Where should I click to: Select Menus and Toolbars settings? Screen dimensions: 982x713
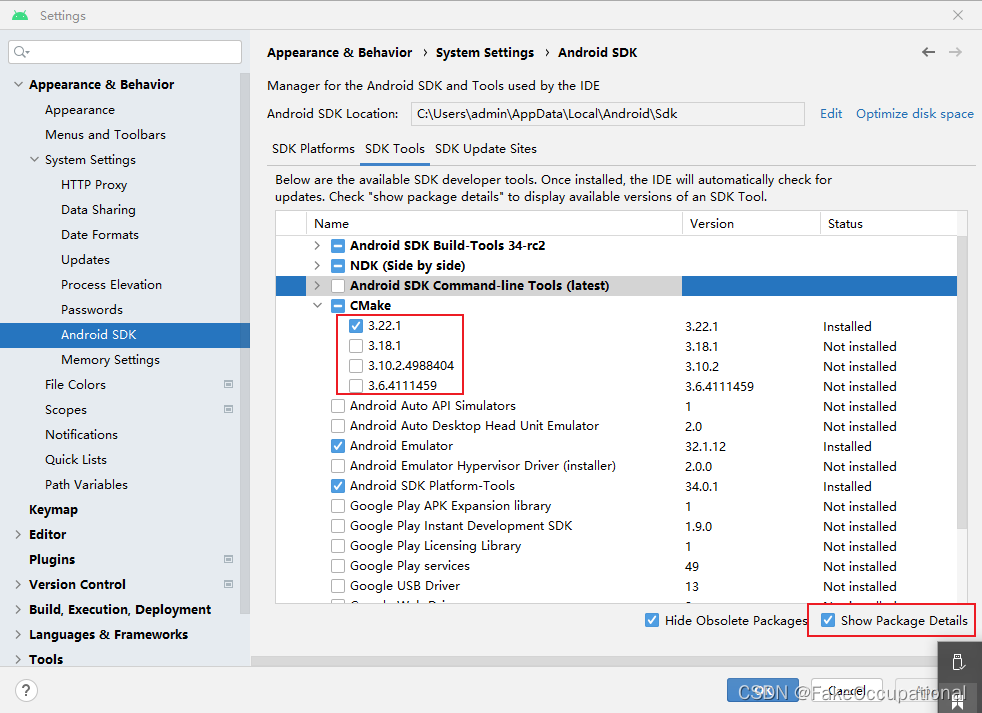pos(105,135)
